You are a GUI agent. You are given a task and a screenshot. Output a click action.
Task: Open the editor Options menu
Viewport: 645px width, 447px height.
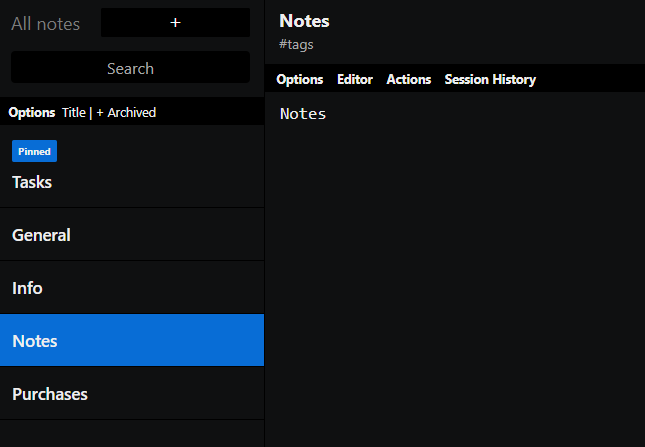300,79
